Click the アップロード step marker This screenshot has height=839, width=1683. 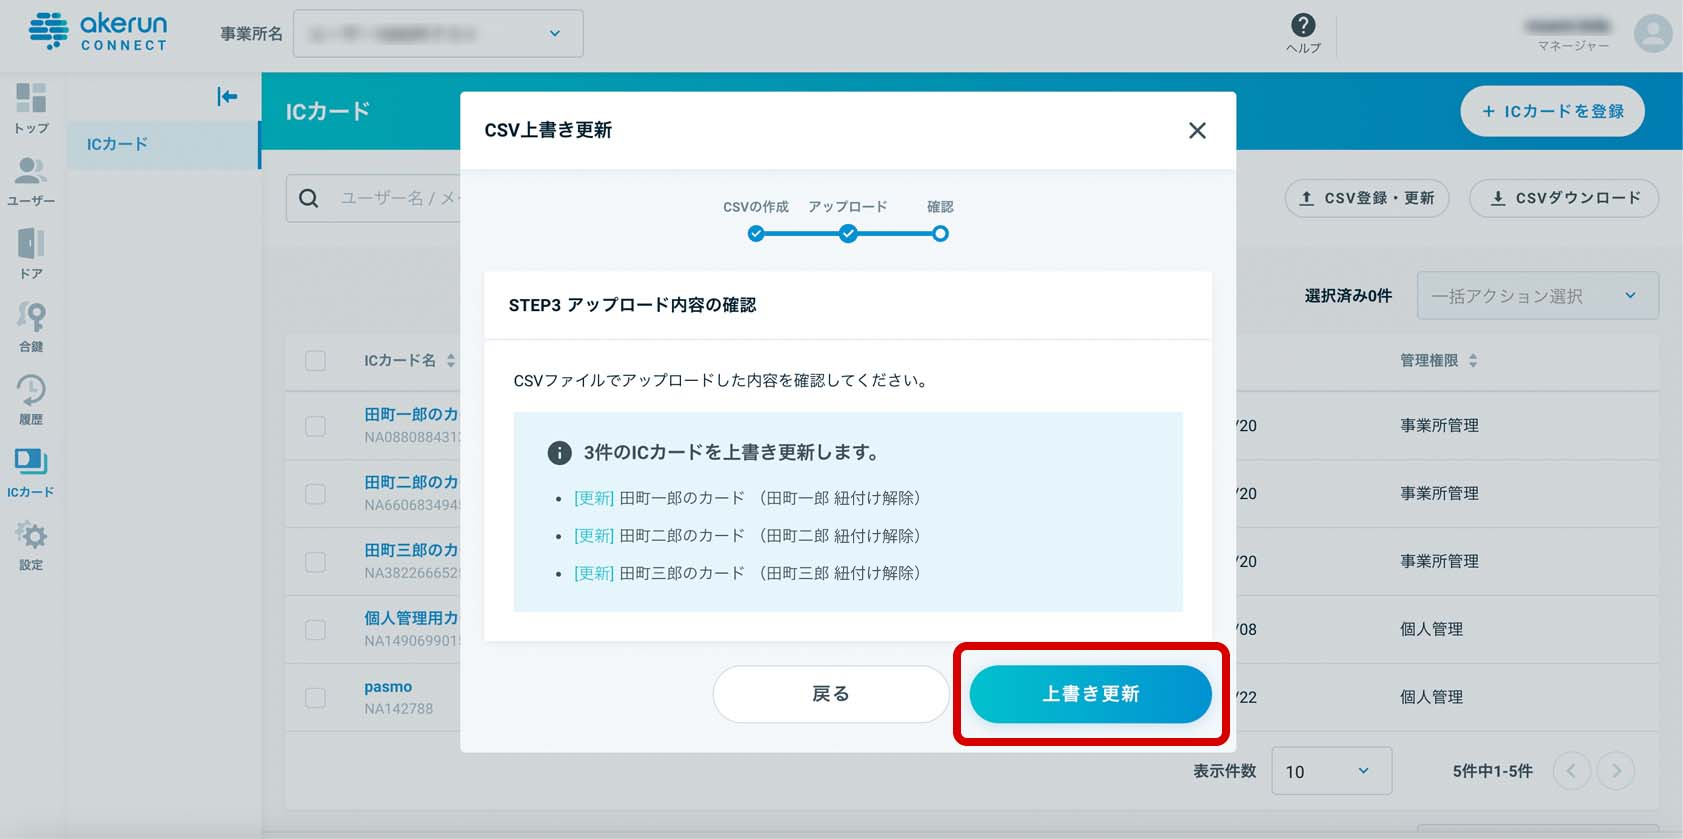(x=848, y=233)
